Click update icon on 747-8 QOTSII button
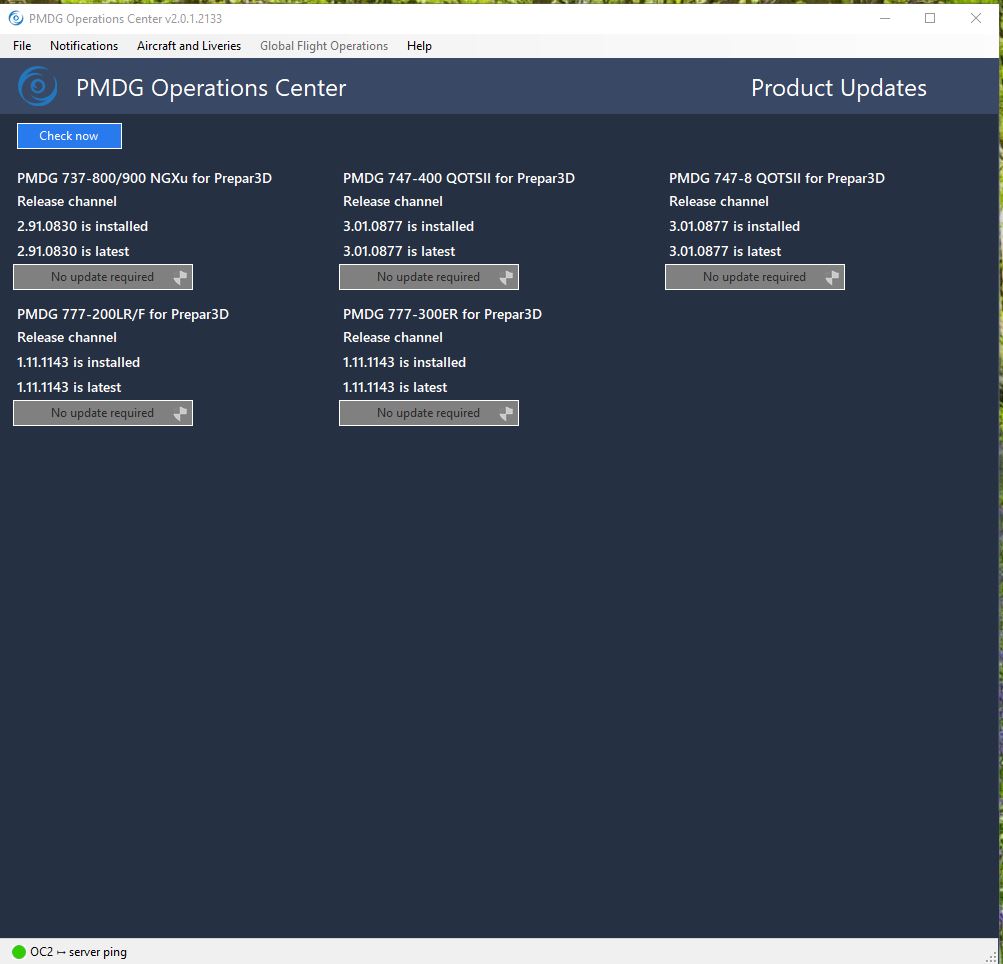The height and width of the screenshot is (964, 1003). click(831, 277)
